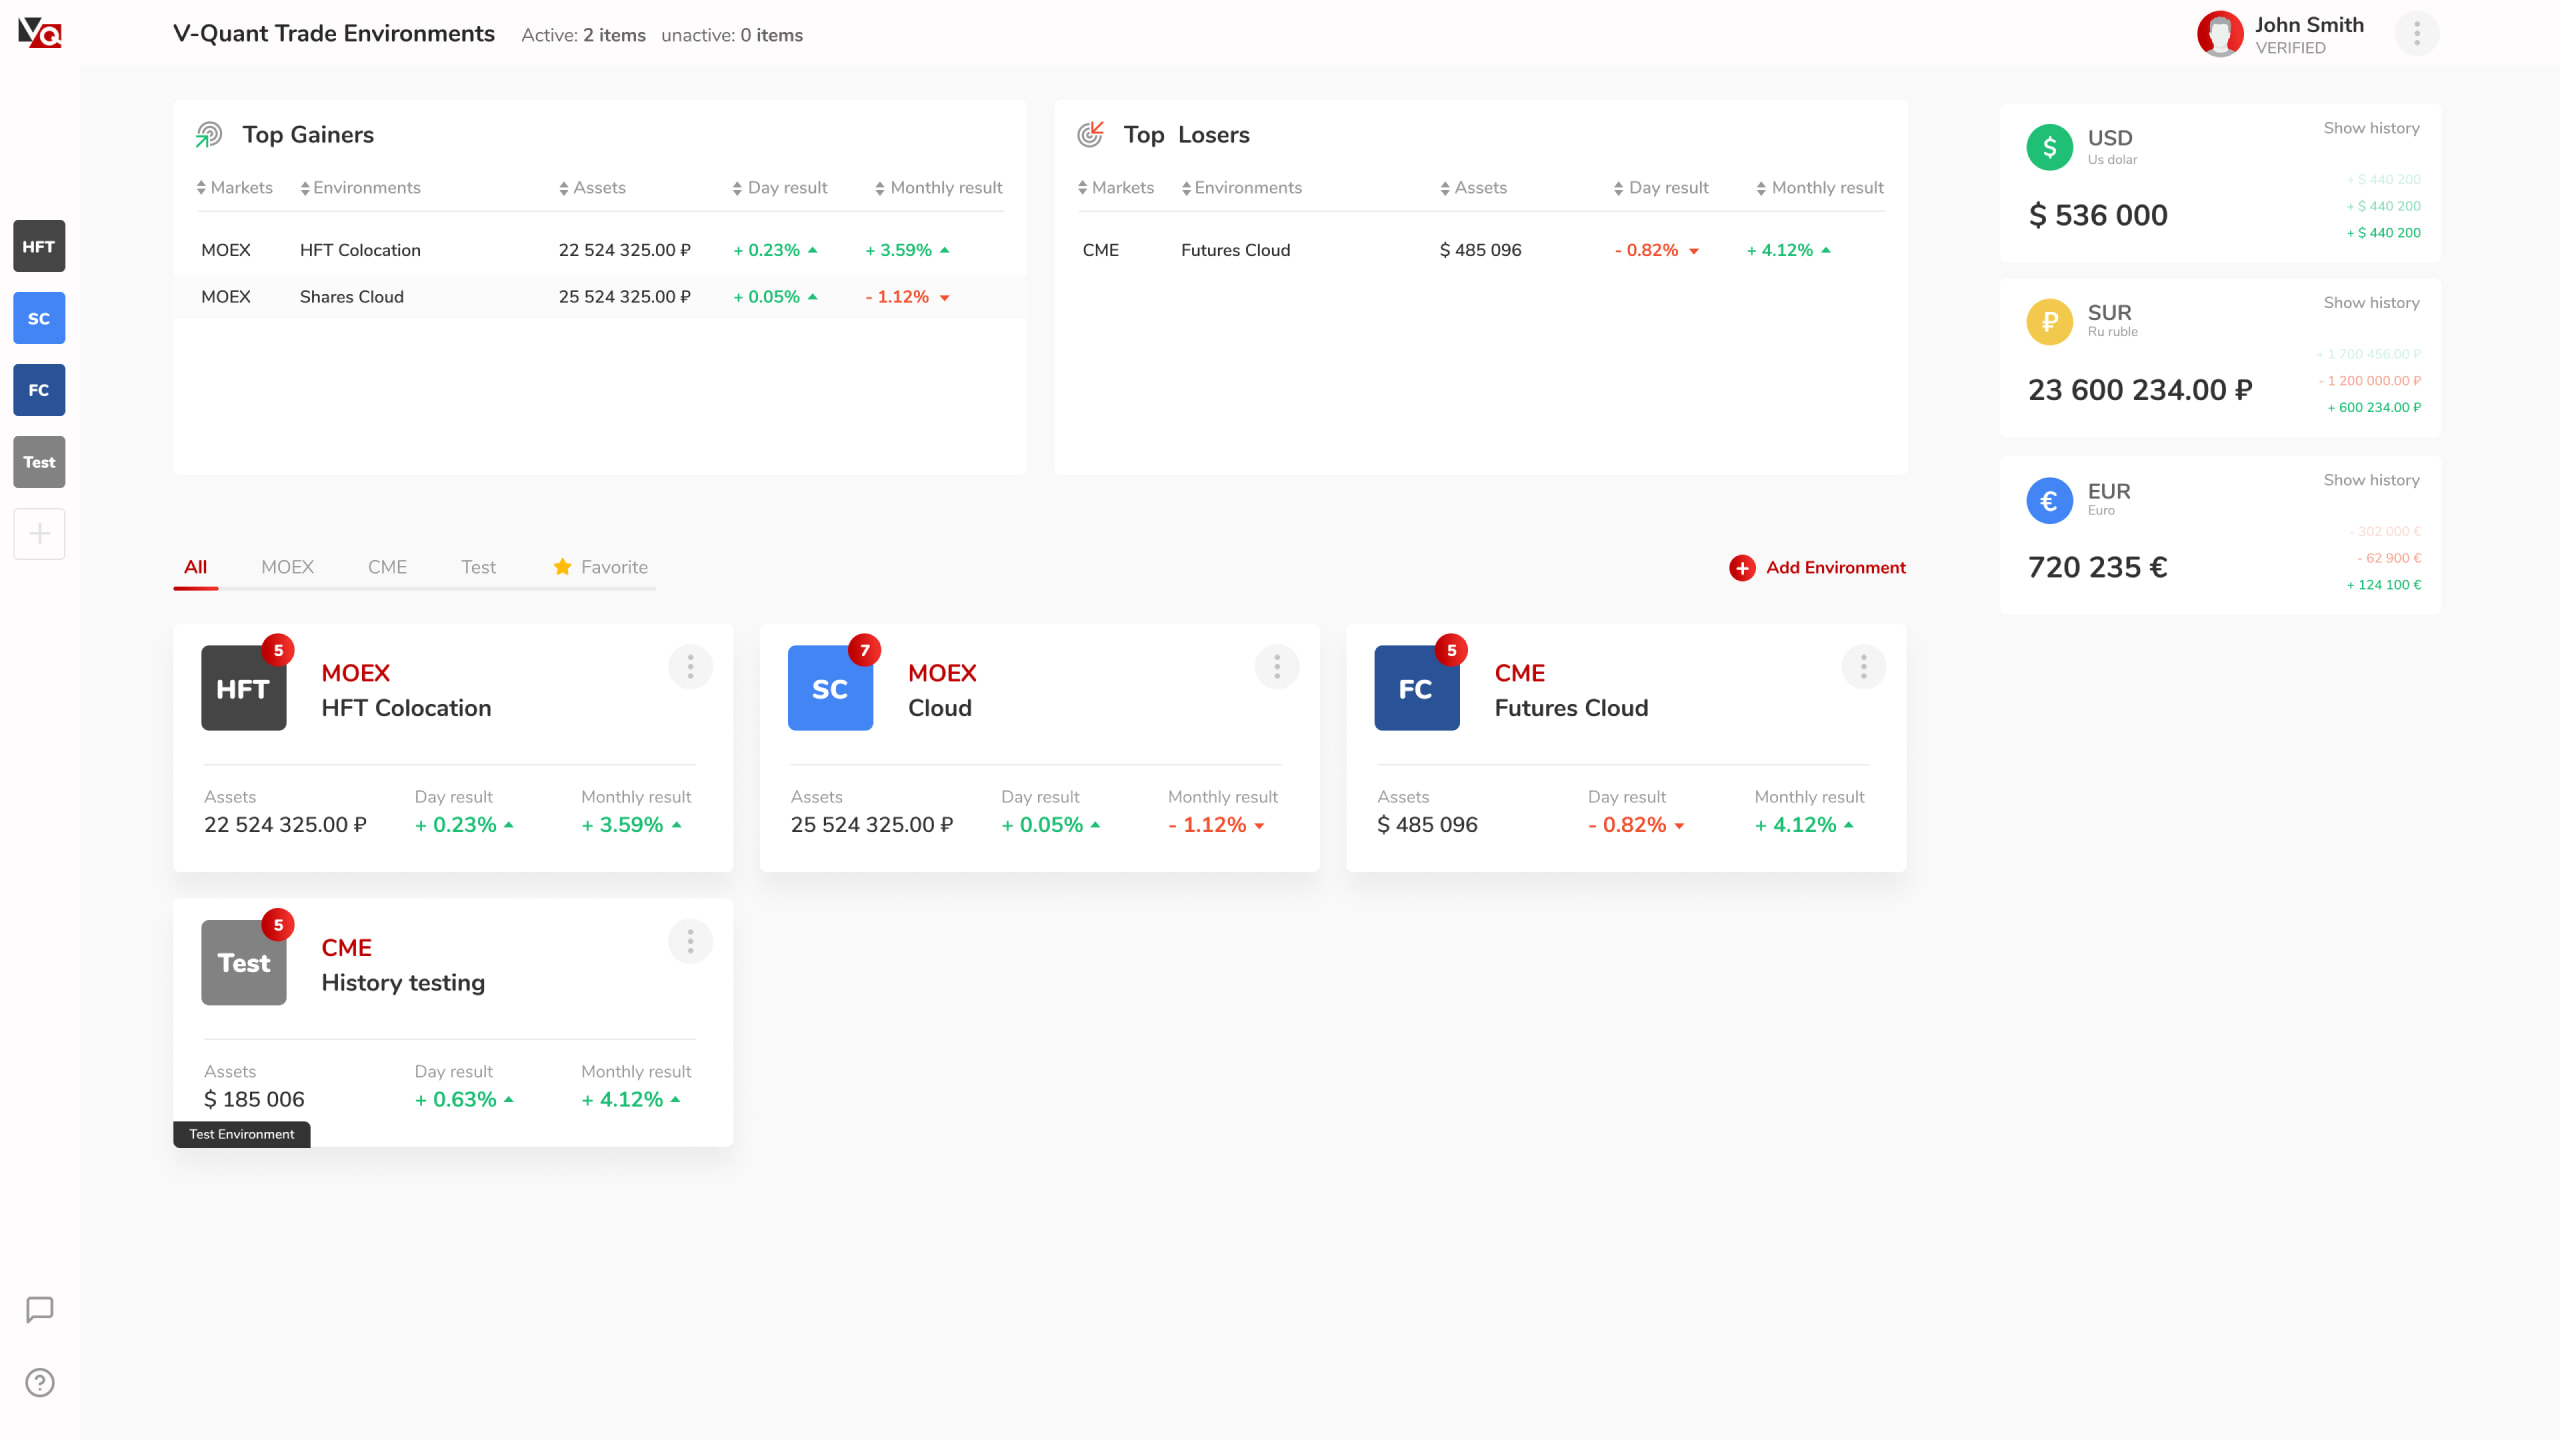The height and width of the screenshot is (1440, 2560).
Task: Open the chat messages icon
Action: (39, 1309)
